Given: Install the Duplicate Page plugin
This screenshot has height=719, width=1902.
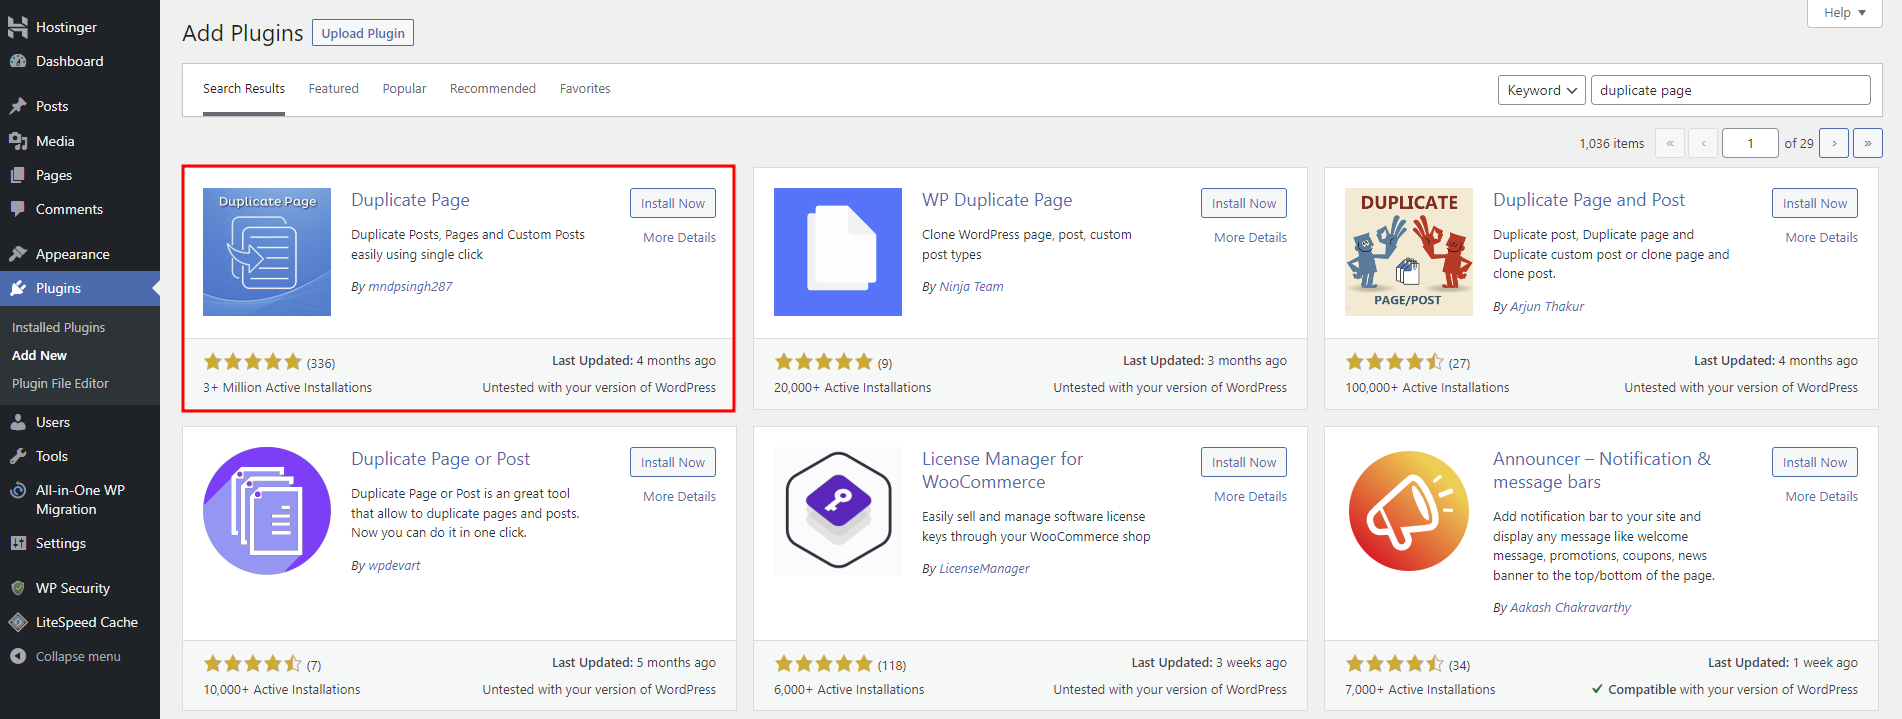Looking at the screenshot, I should [x=672, y=203].
